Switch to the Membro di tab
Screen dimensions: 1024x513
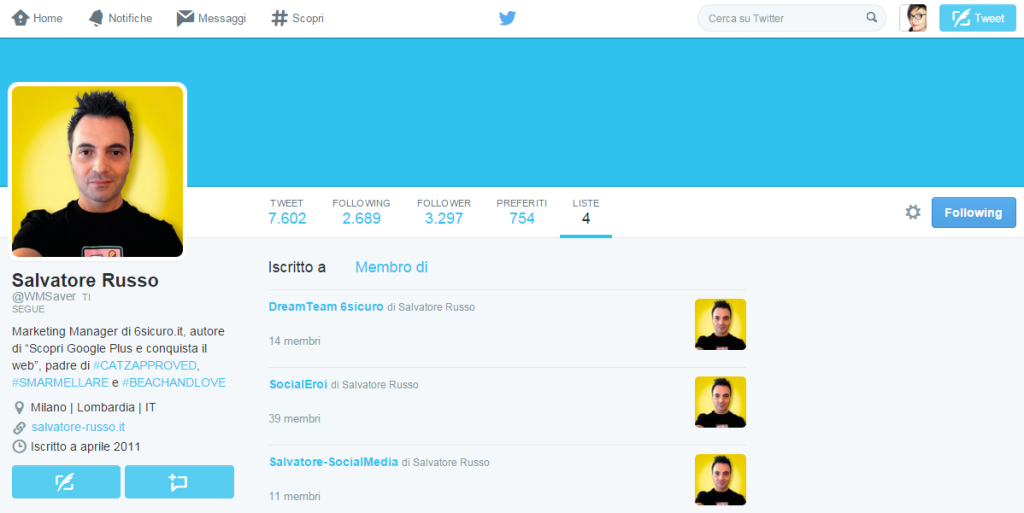coord(391,267)
